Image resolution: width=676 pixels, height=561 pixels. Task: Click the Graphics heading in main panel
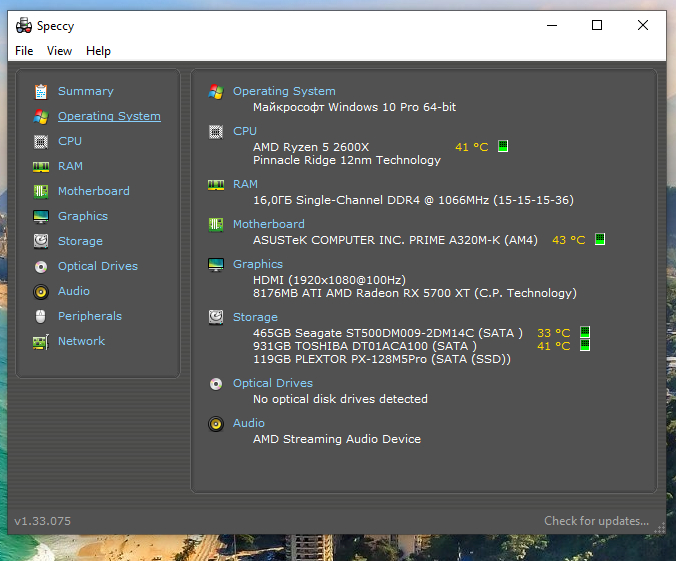(x=258, y=264)
